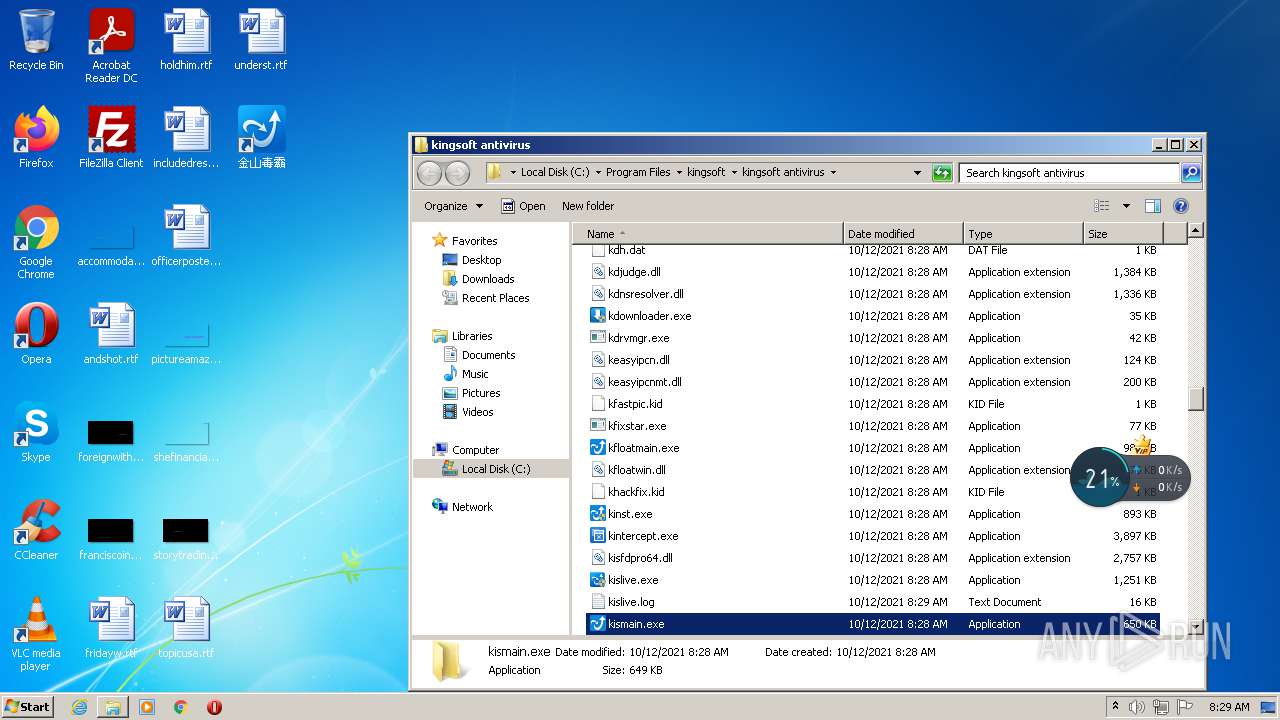Launch Google Chrome desktop shortcut
This screenshot has width=1280, height=720.
pyautogui.click(x=36, y=242)
